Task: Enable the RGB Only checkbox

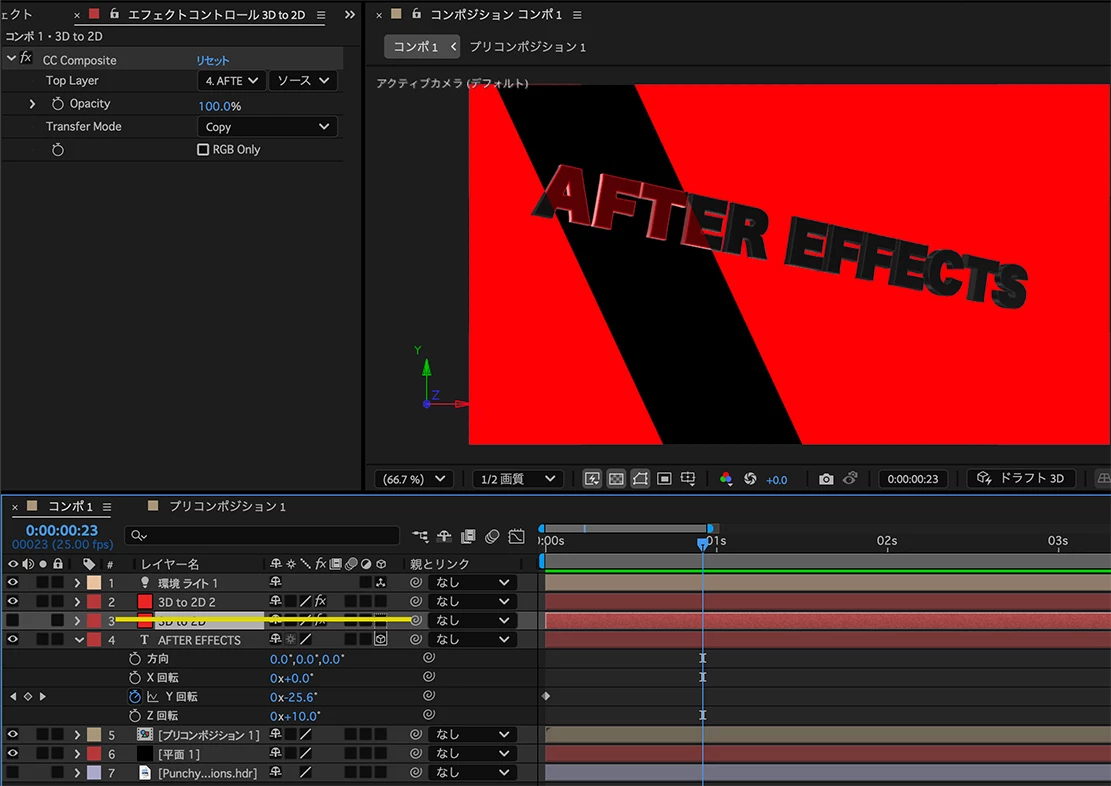Action: [203, 150]
